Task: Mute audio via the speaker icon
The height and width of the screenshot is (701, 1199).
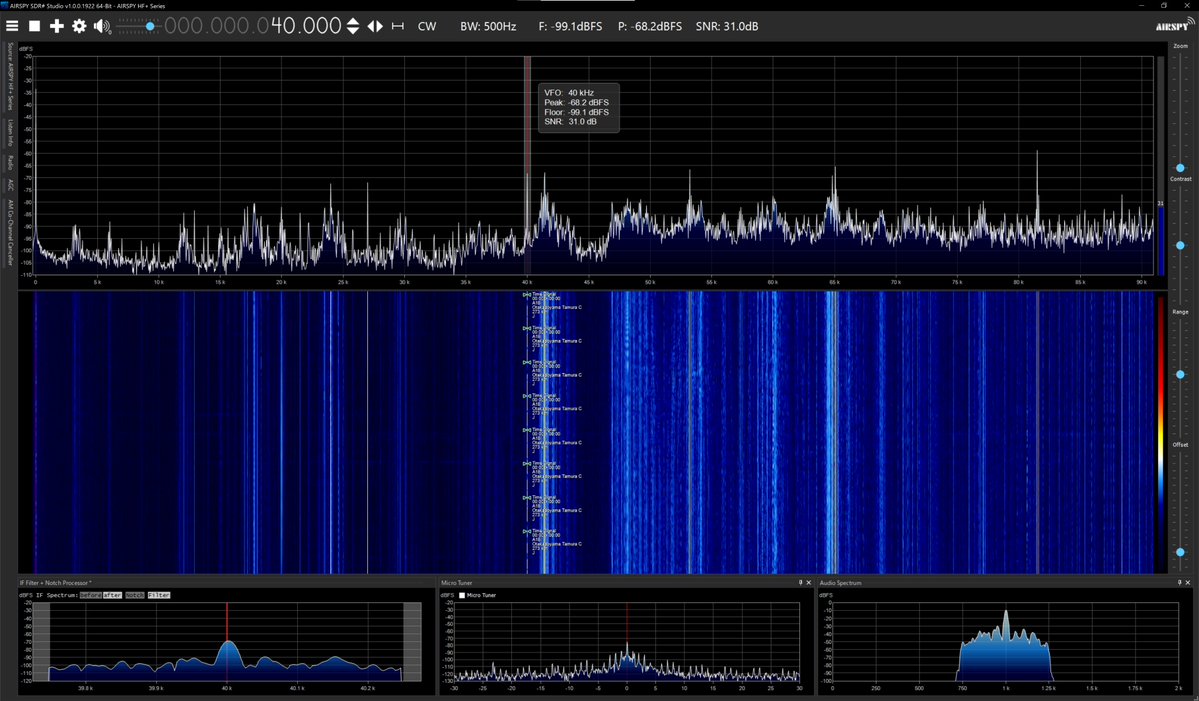Action: [x=102, y=26]
